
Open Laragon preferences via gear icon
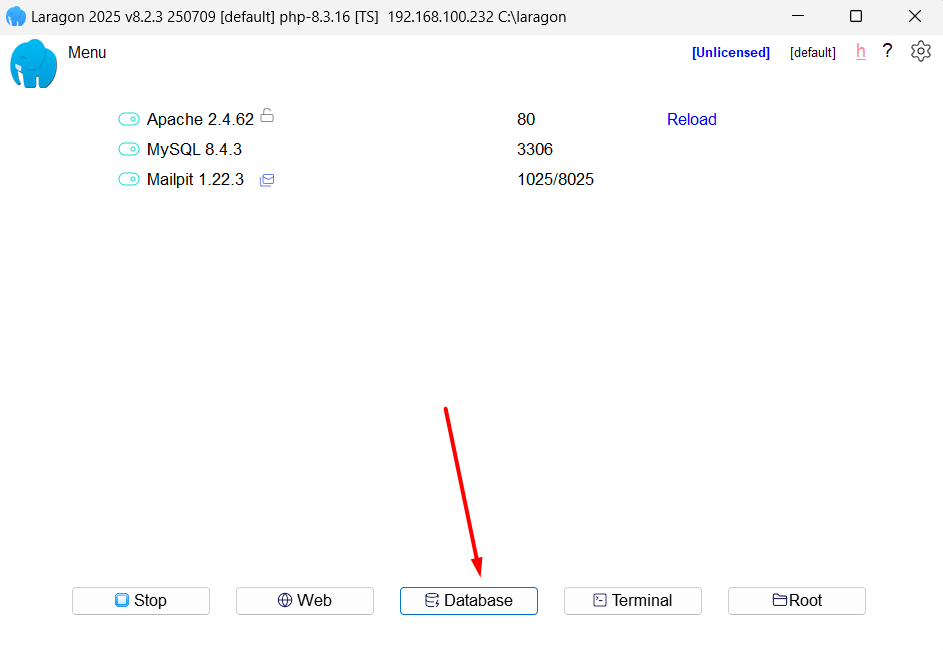(920, 51)
